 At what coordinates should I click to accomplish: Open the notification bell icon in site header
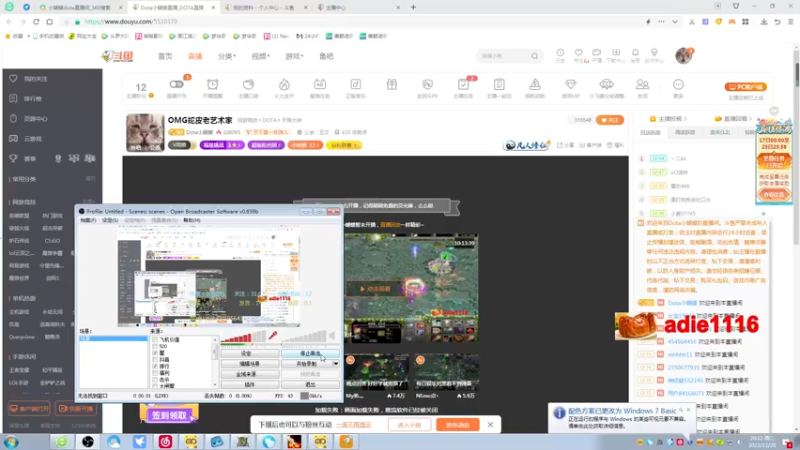pos(635,53)
